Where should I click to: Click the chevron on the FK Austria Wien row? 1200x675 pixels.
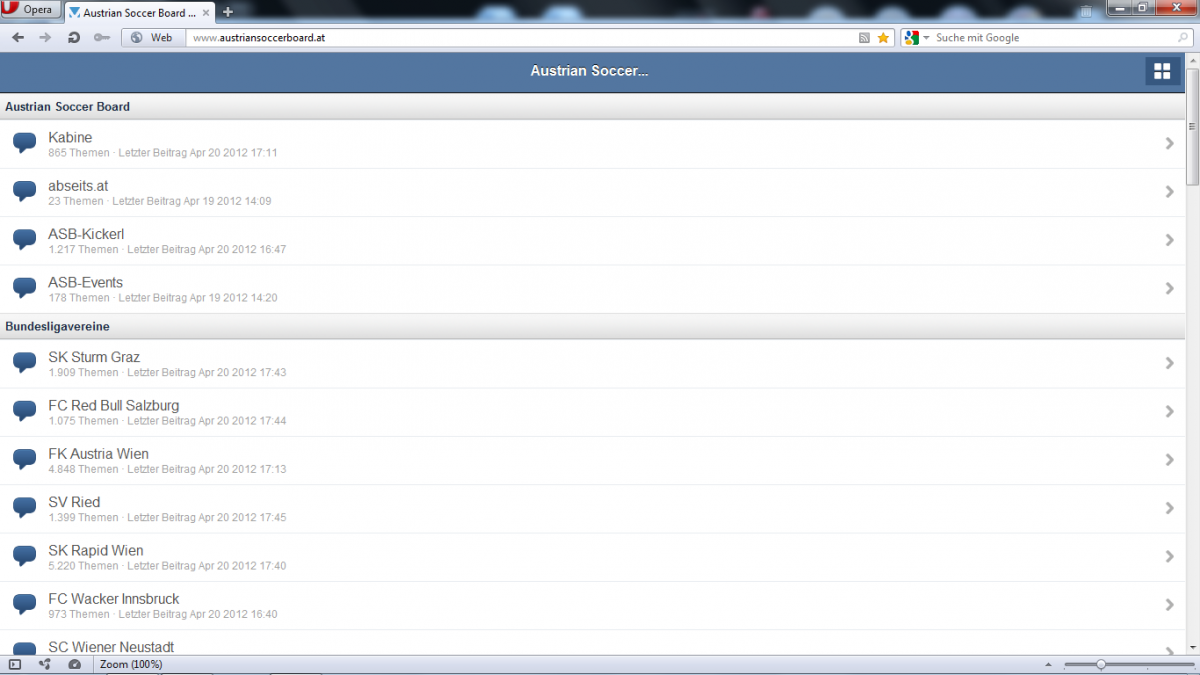[x=1169, y=460]
